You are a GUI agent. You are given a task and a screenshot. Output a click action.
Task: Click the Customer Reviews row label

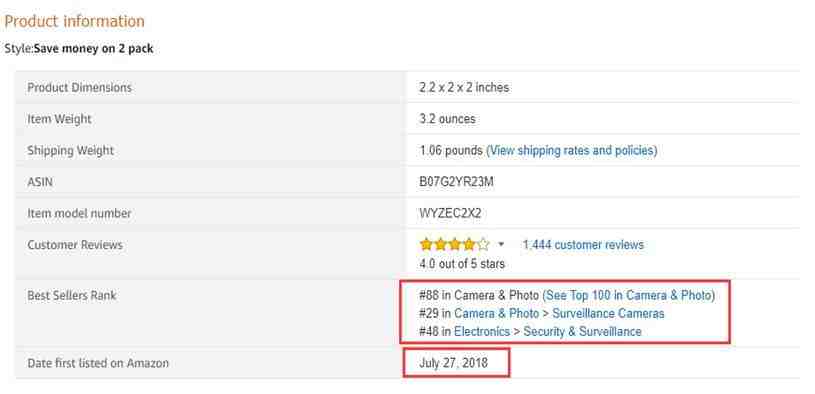75,245
